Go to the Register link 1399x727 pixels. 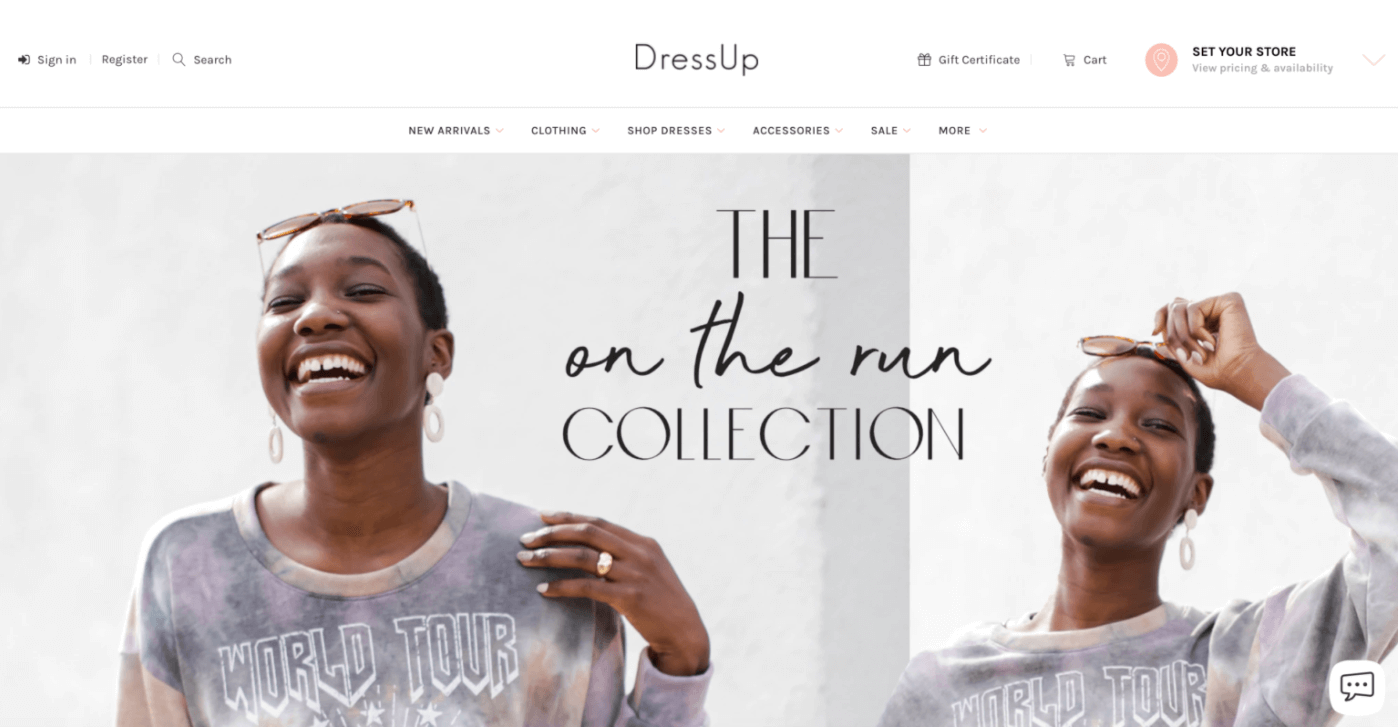(124, 59)
